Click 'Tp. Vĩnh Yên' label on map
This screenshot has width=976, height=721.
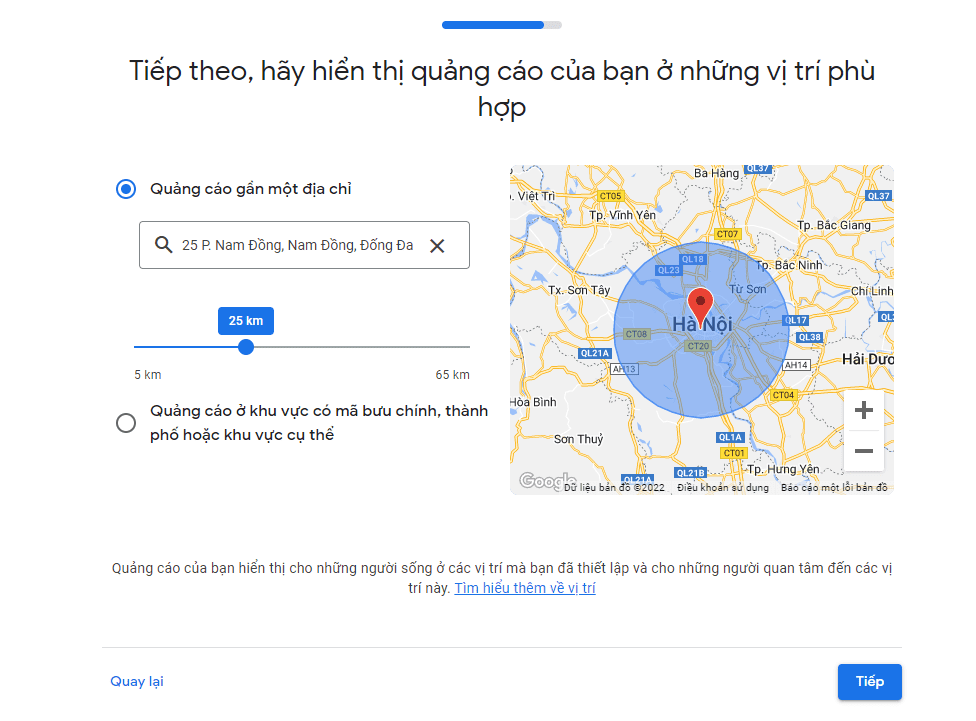[x=622, y=215]
